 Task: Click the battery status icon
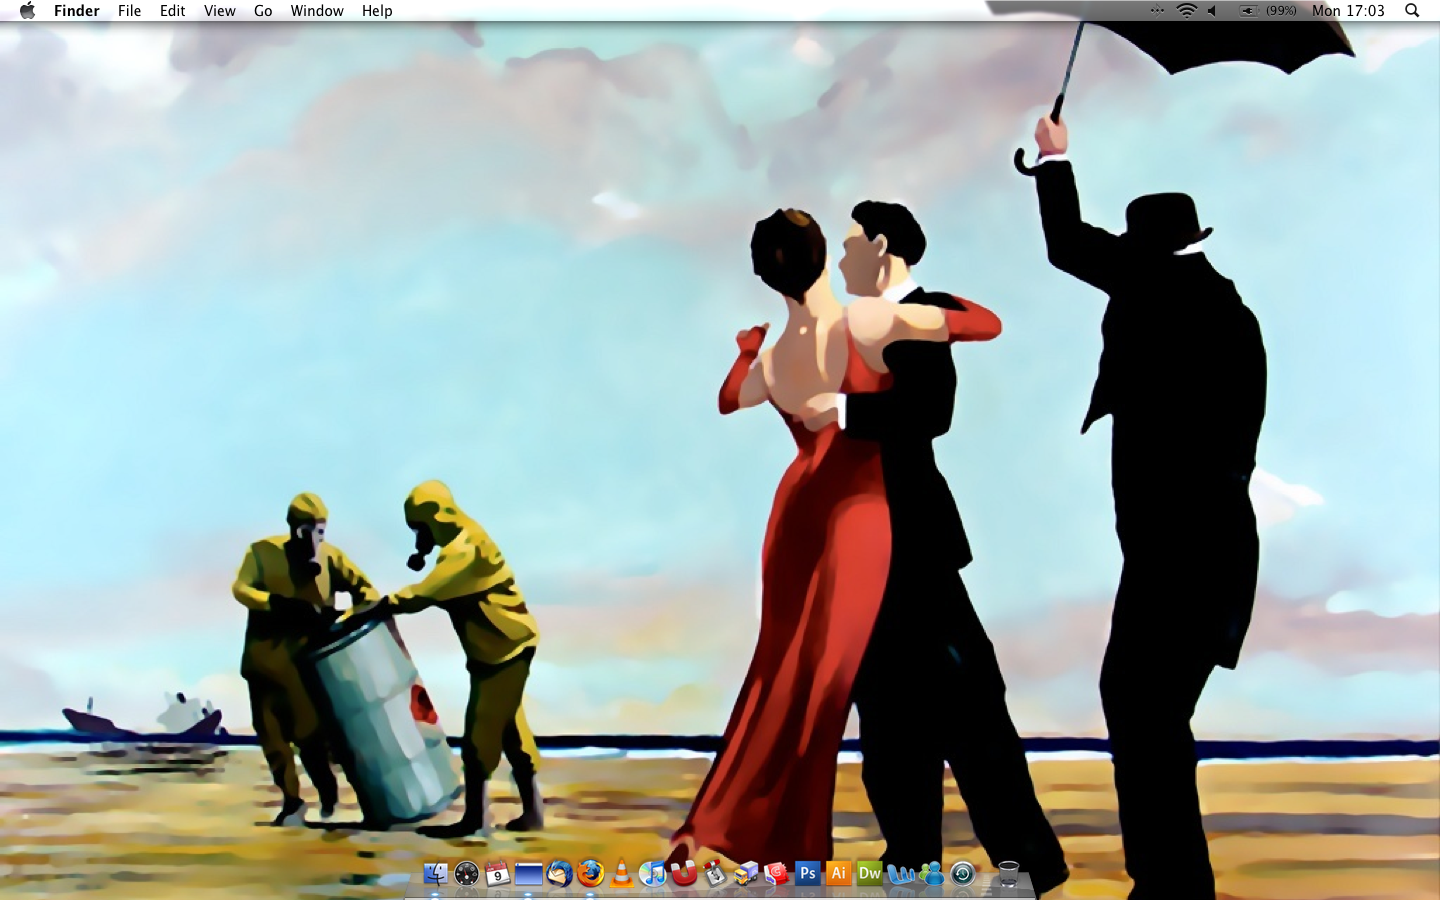pyautogui.click(x=1248, y=11)
